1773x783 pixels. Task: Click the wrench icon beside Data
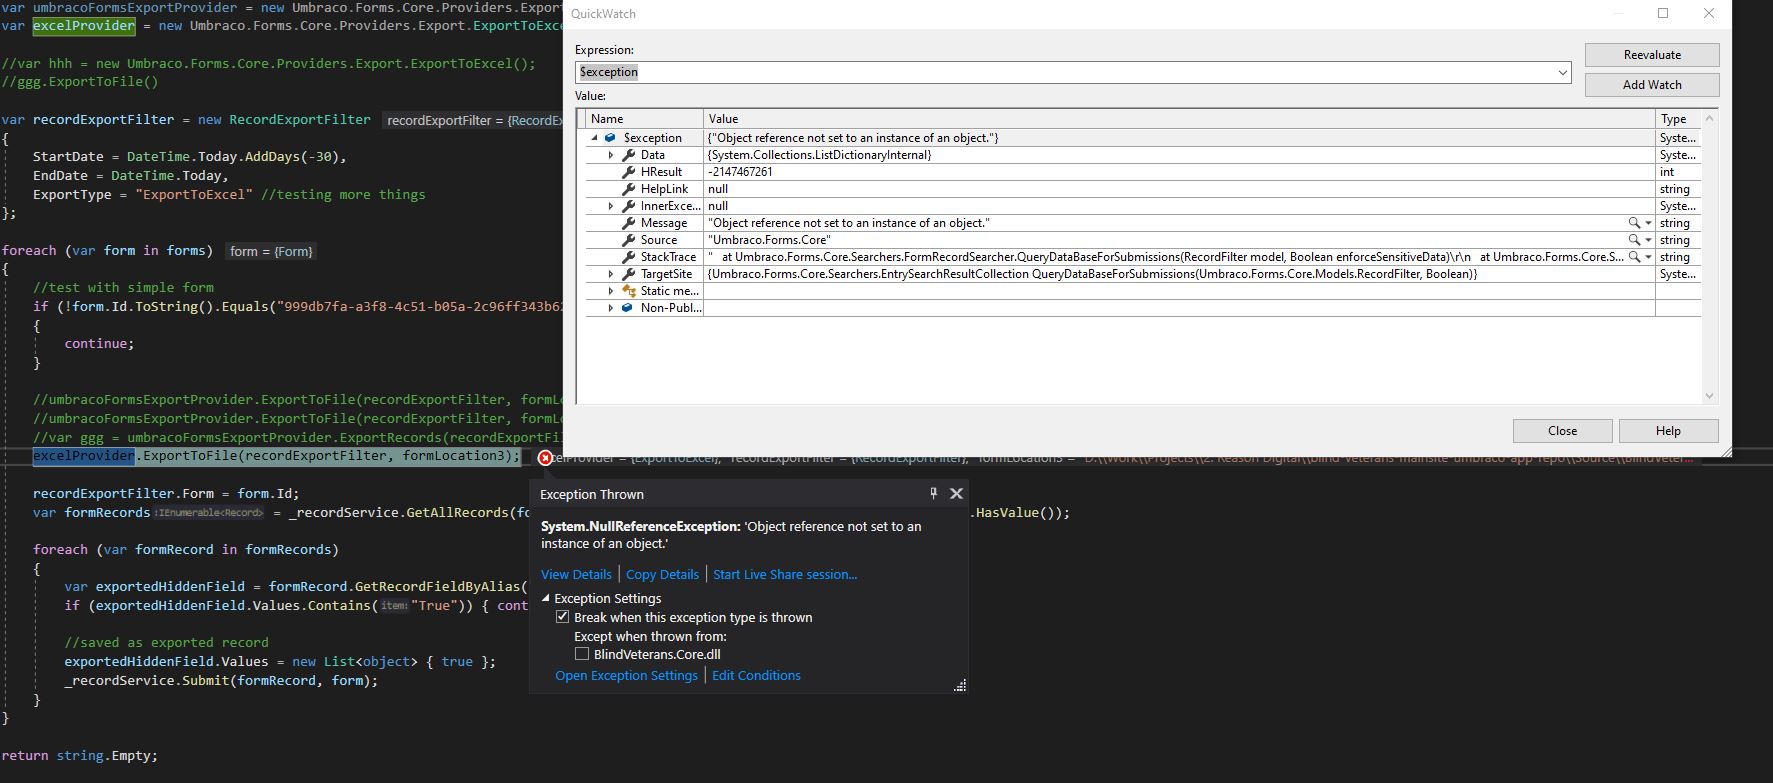628,155
